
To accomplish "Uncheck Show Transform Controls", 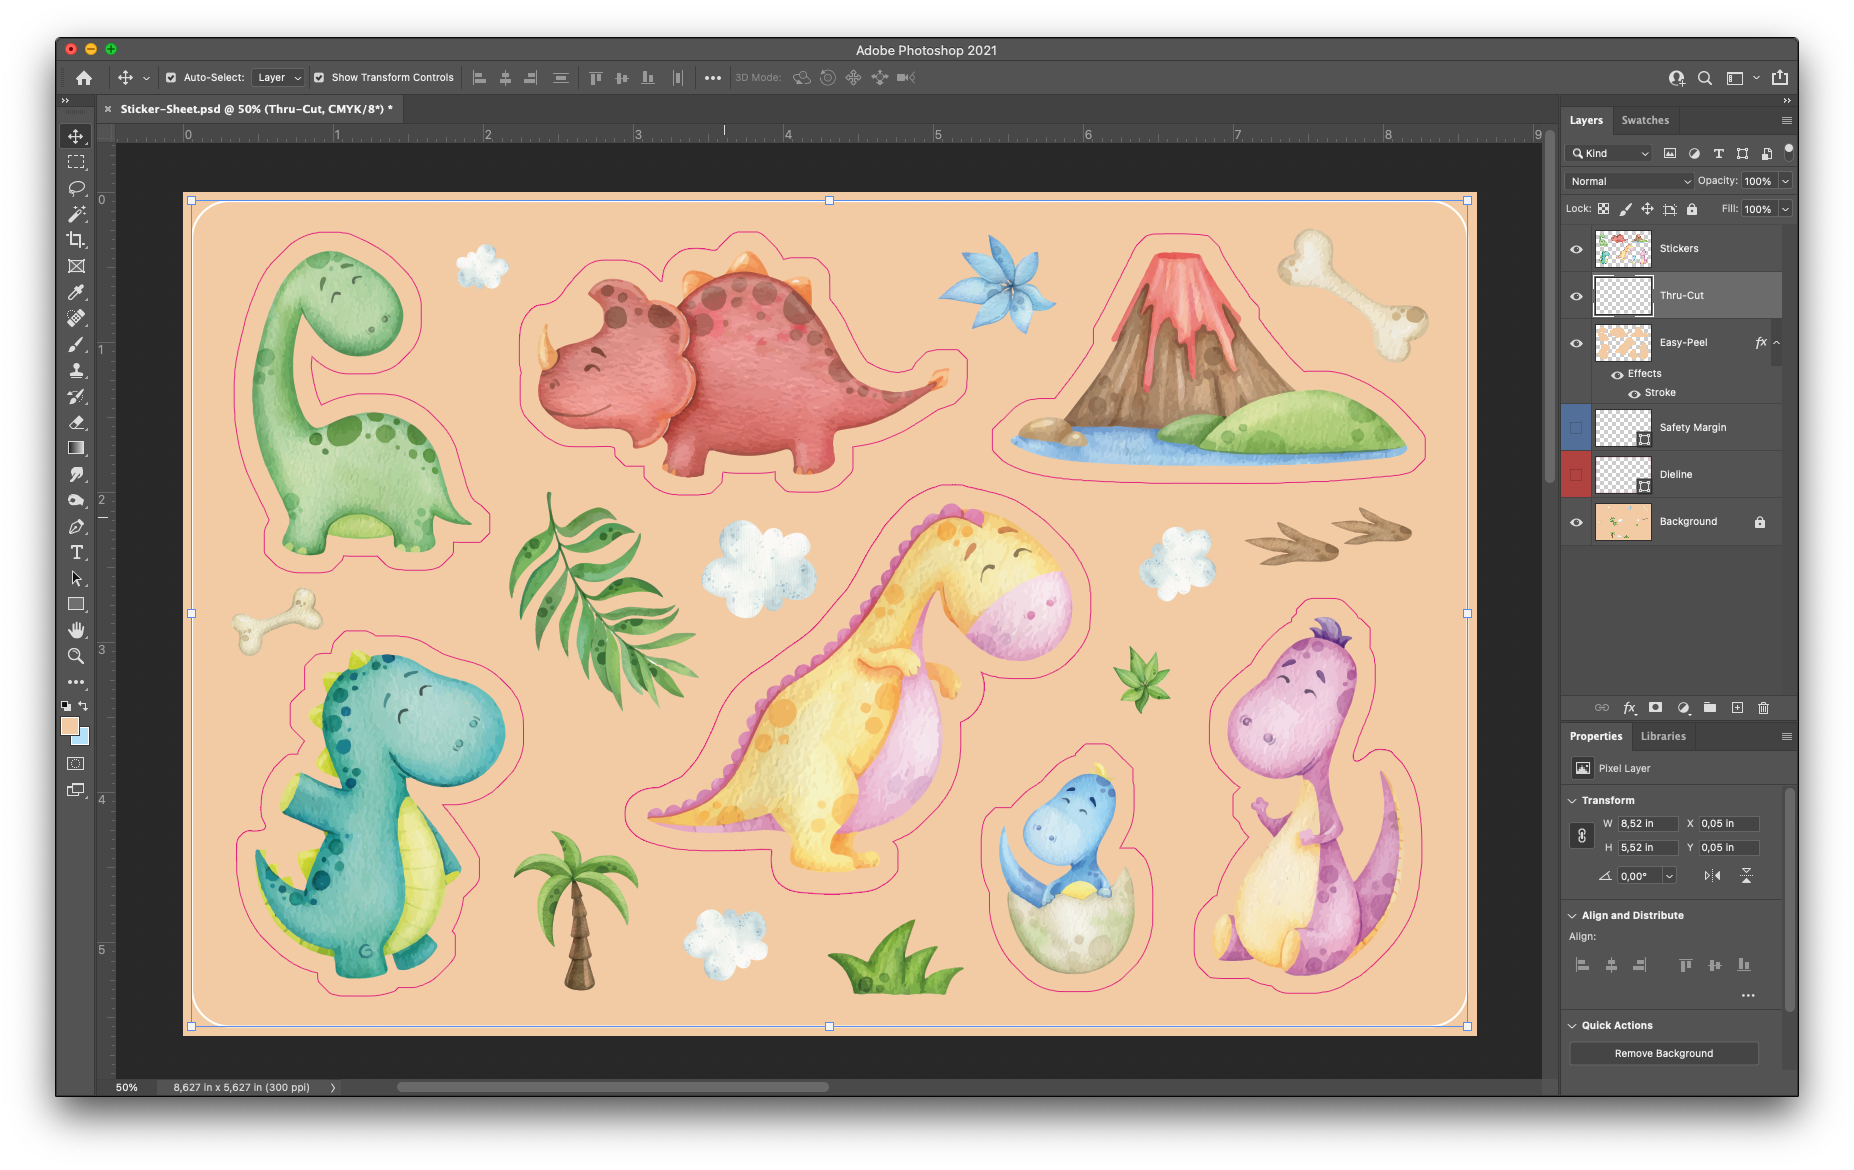I will [x=320, y=77].
